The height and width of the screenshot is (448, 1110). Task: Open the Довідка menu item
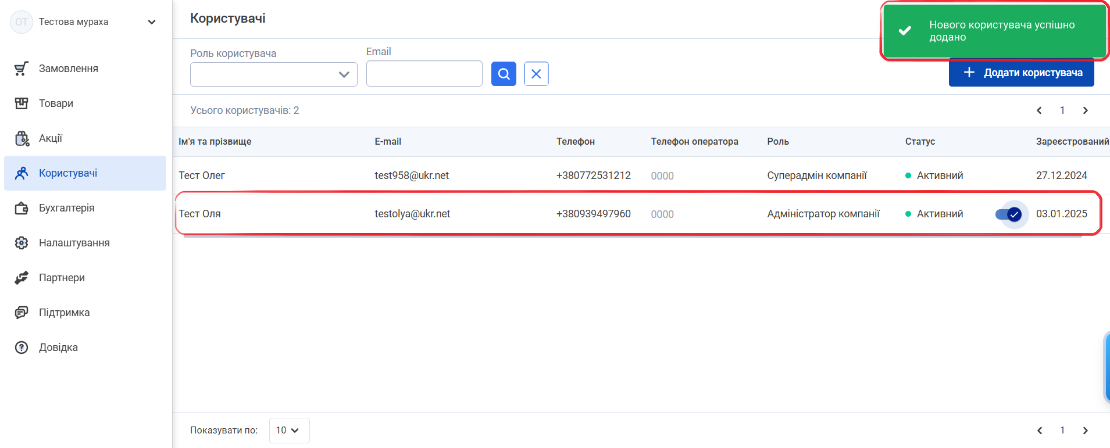click(85, 348)
